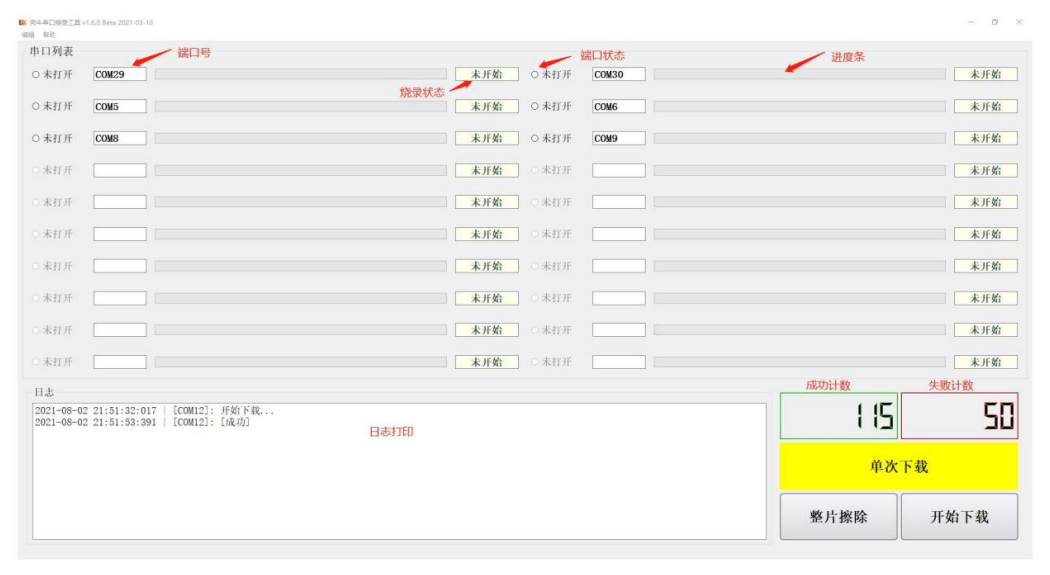Viewport: 1050px width, 575px height.
Task: Open the 编辑 menu
Action: [x=27, y=34]
